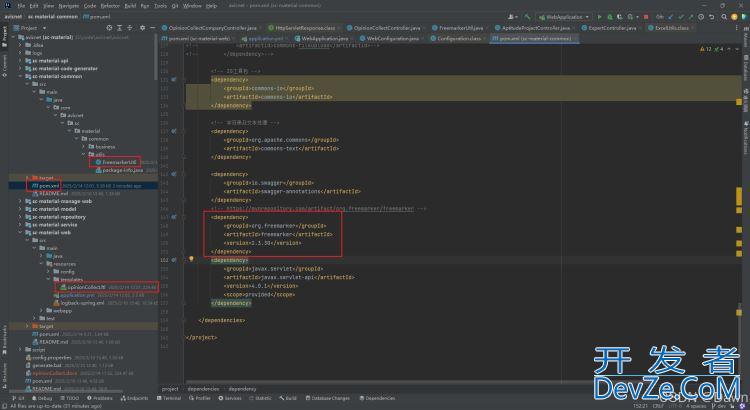750x410 pixels.
Task: Open the Debug tool window button
Action: pyautogui.click(x=42, y=398)
